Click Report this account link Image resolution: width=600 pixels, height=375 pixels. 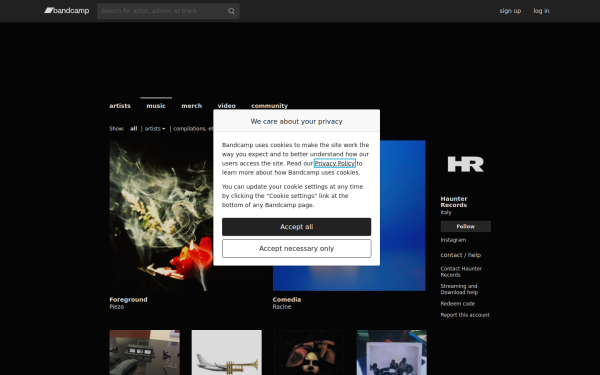pos(465,315)
